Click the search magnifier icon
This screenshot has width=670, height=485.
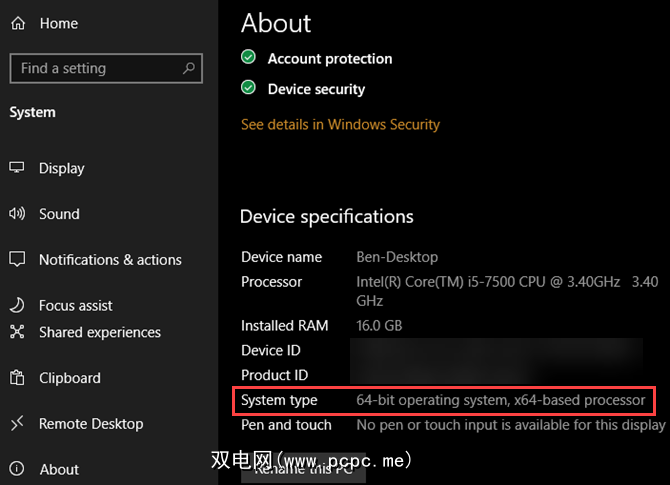[x=188, y=68]
